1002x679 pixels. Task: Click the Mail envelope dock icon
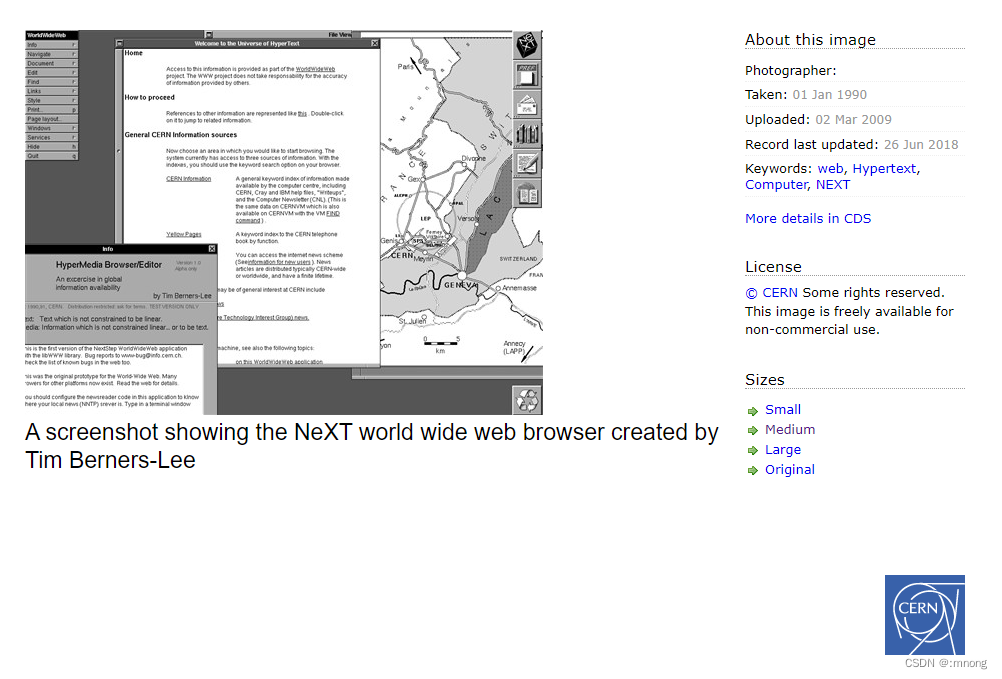[x=527, y=104]
